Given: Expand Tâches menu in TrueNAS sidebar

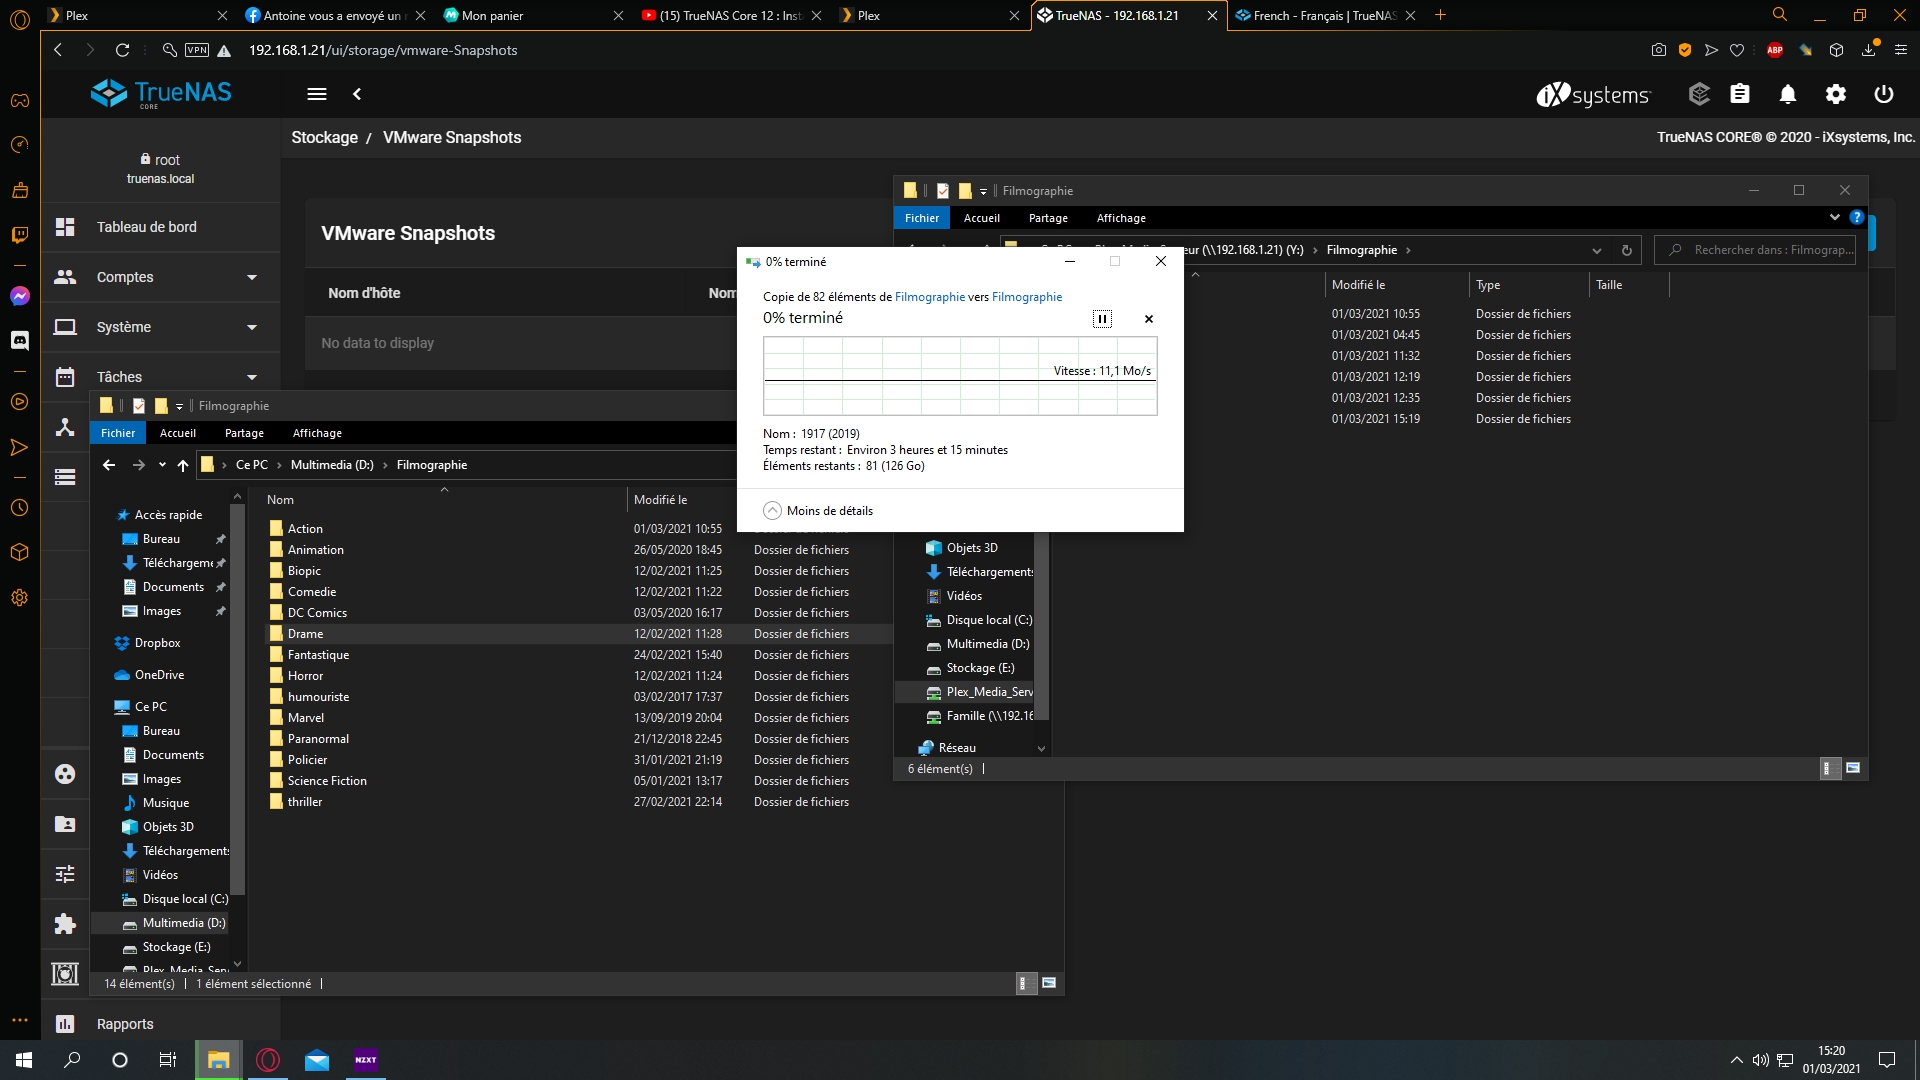Looking at the screenshot, I should (x=161, y=377).
